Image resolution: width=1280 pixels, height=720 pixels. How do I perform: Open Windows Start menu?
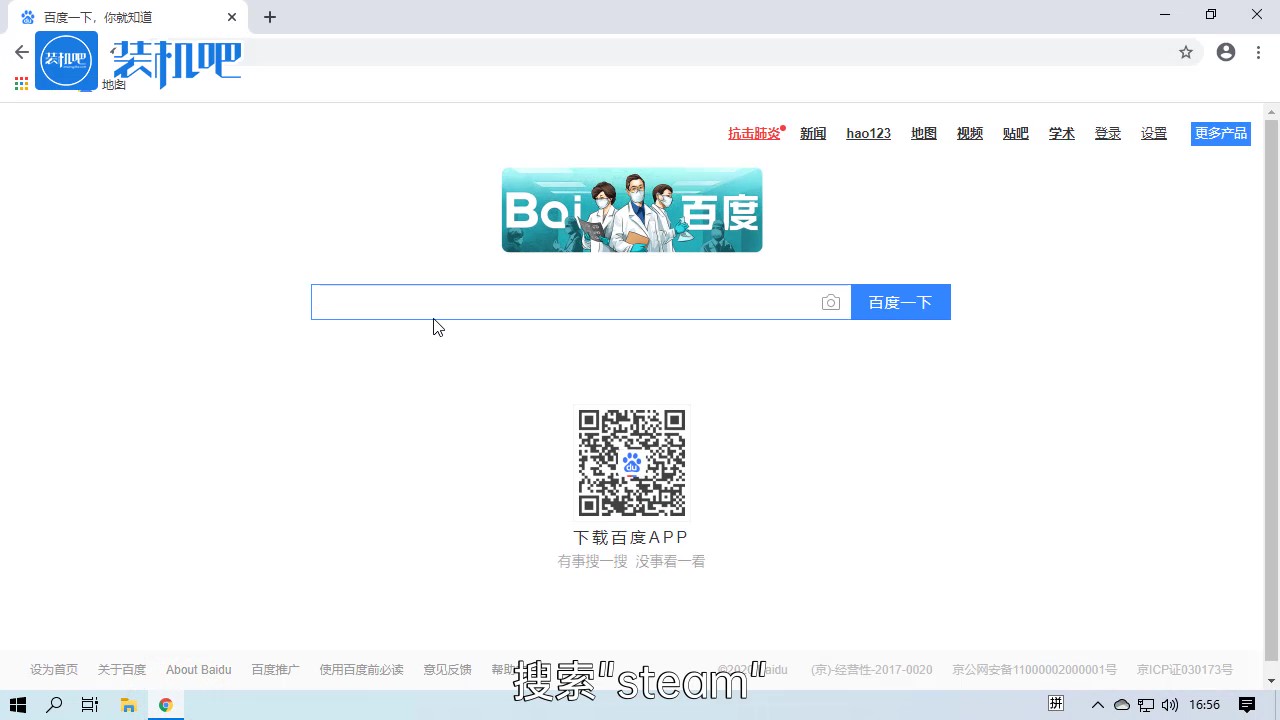(17, 705)
